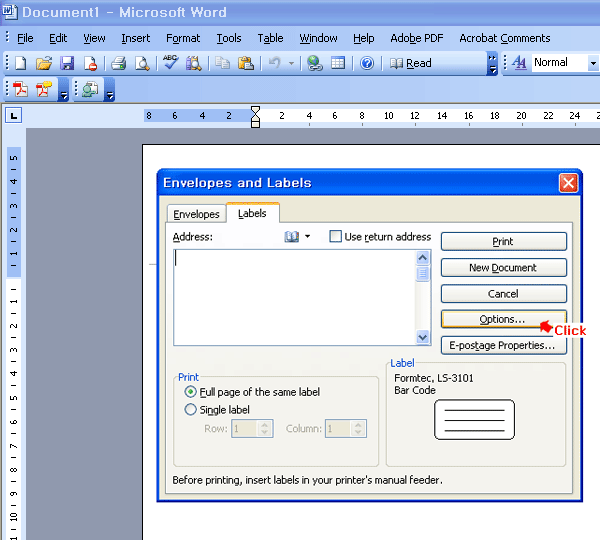Open the File menu
This screenshot has height=540, width=600.
click(25, 38)
